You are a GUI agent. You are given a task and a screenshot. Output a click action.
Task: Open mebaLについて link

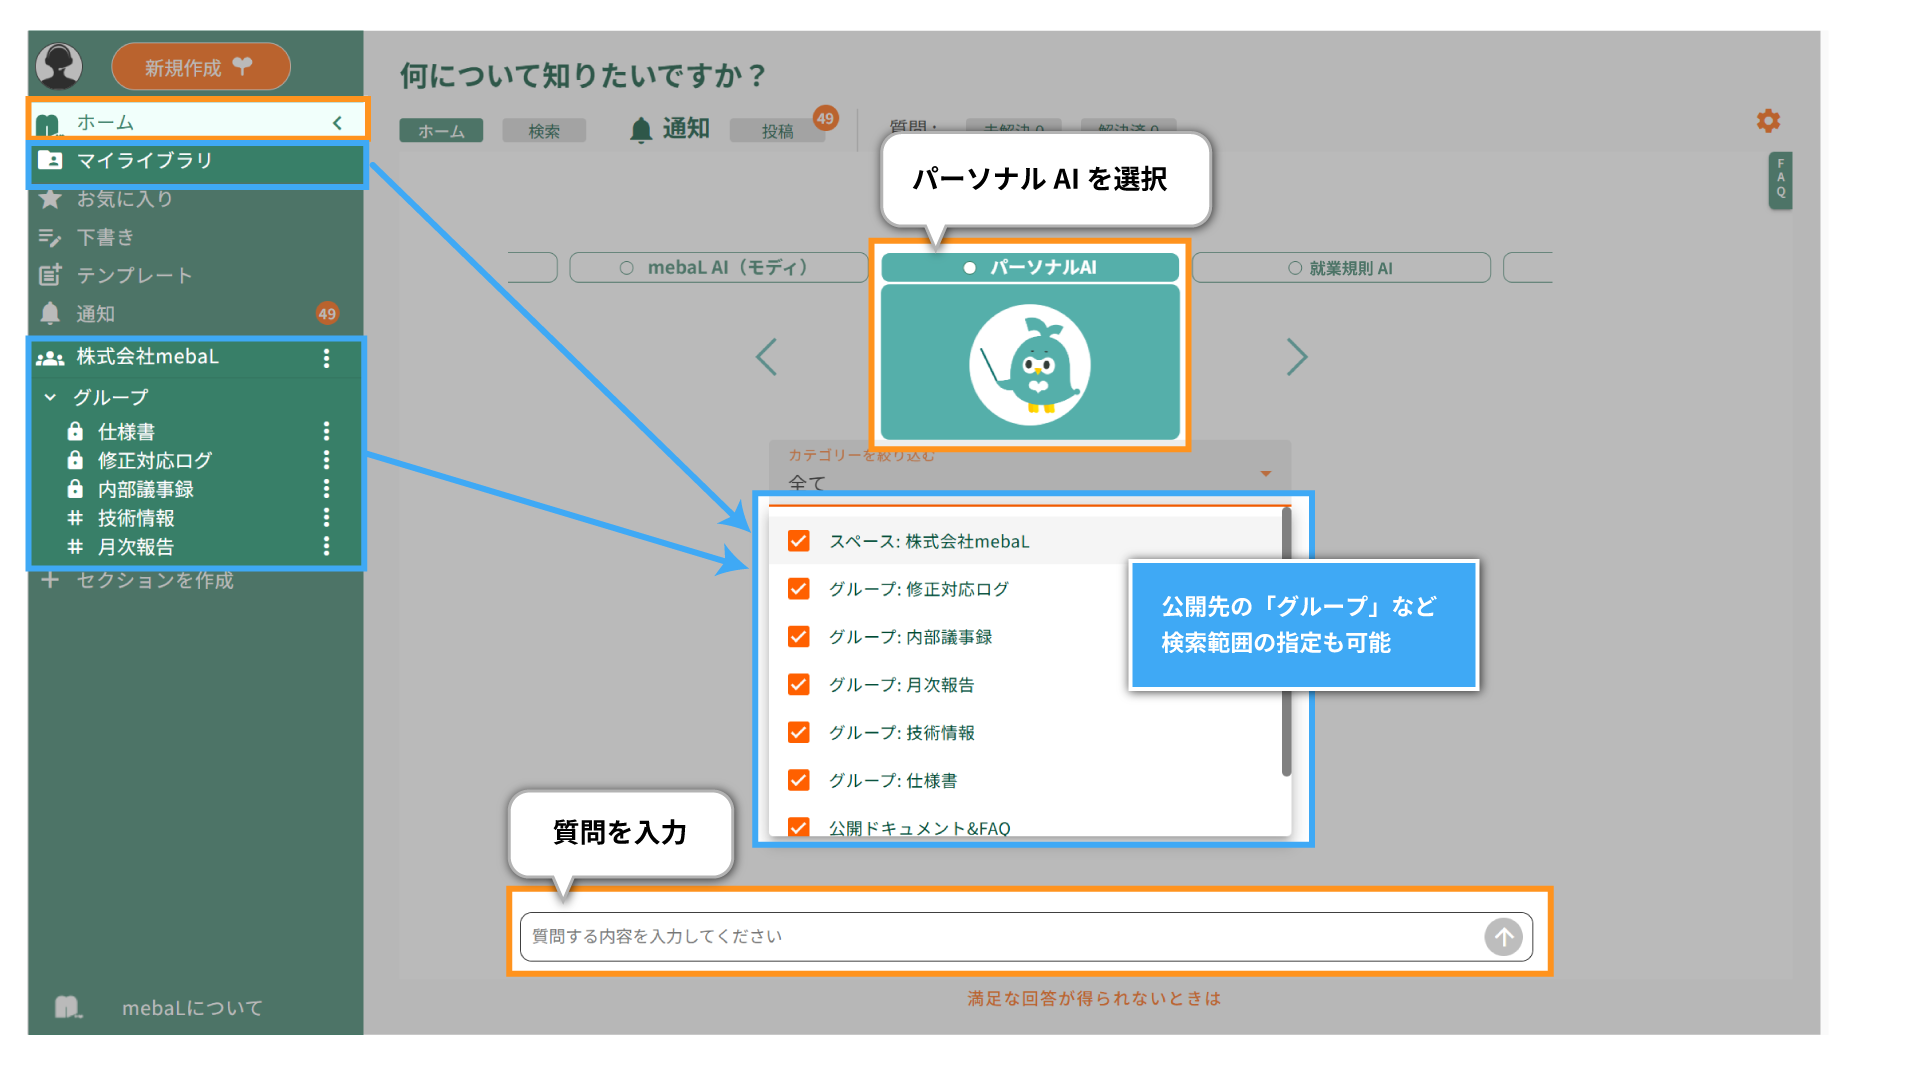coord(192,1008)
